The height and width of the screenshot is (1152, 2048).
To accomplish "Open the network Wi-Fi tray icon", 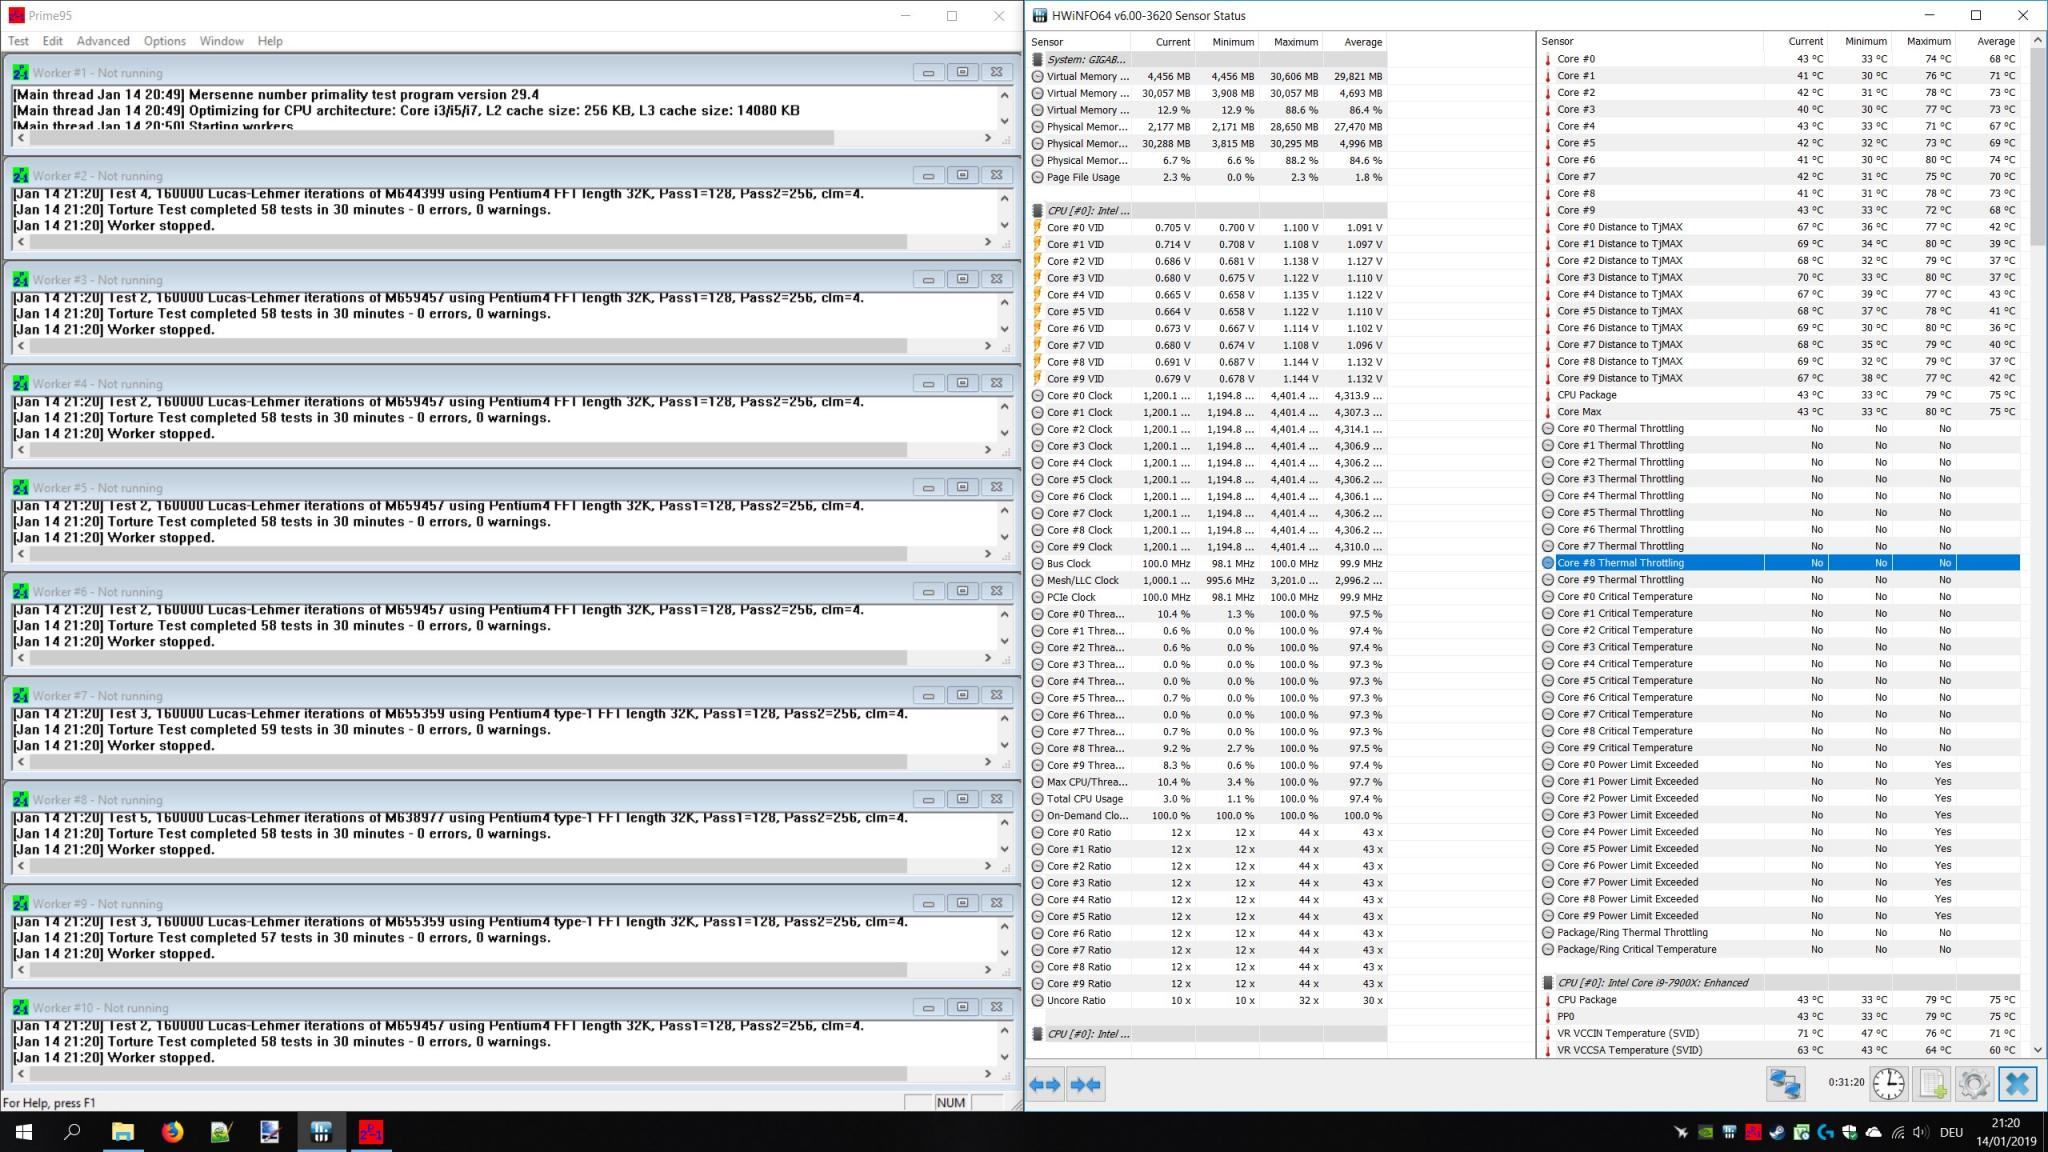I will tap(1897, 1132).
